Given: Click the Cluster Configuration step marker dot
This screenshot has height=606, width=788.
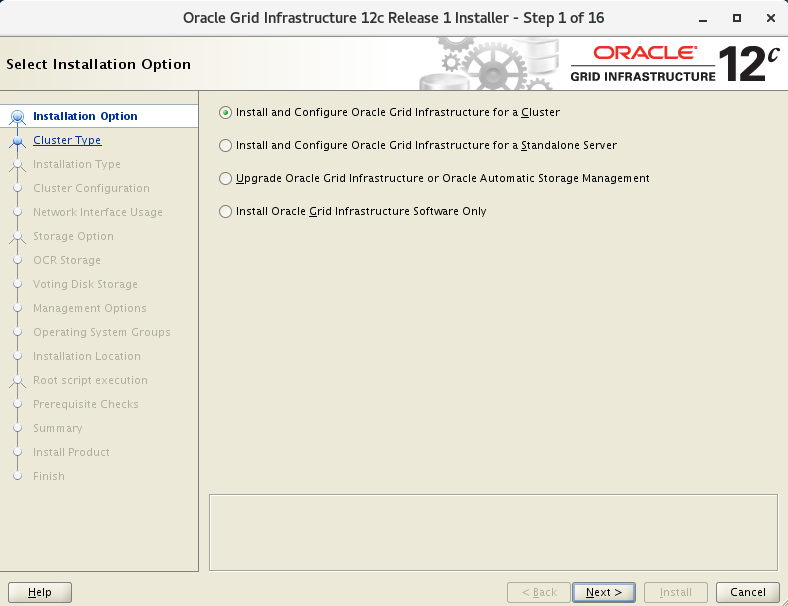Looking at the screenshot, I should coord(18,188).
